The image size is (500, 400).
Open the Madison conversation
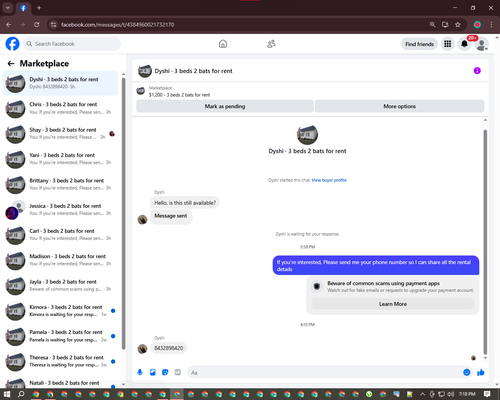pos(60,260)
